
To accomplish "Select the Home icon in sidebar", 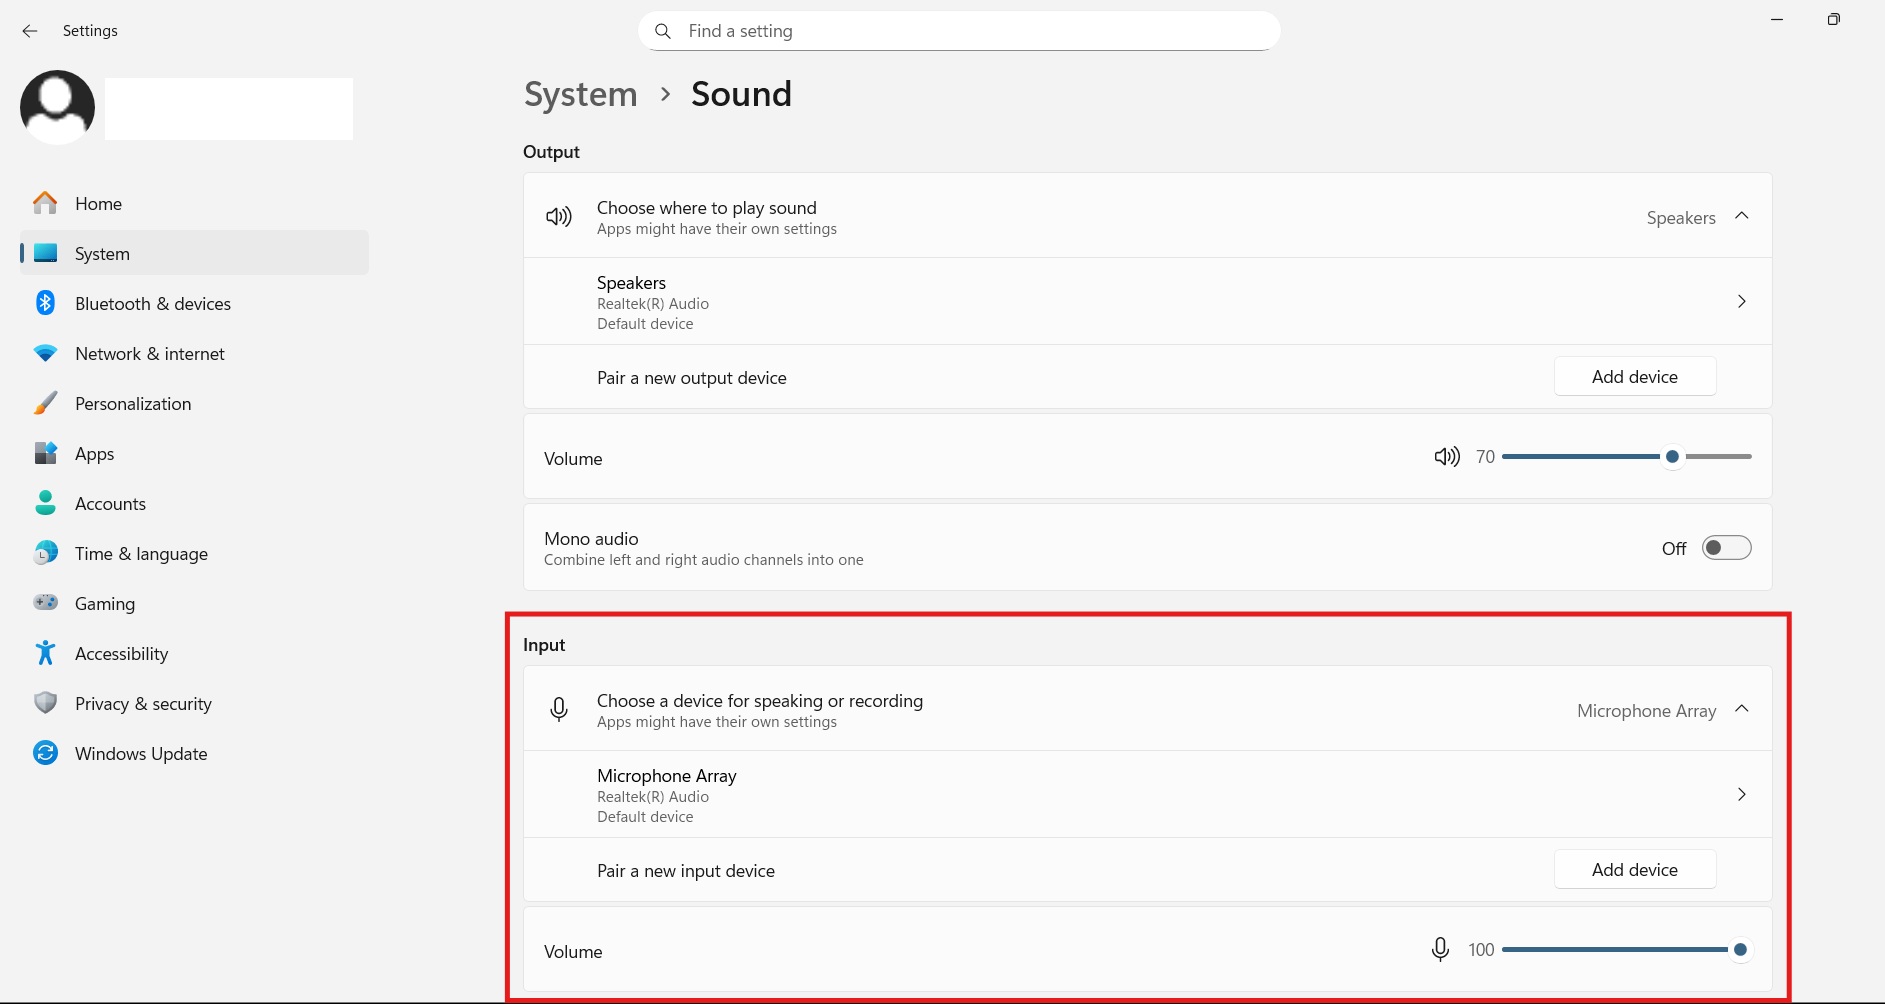I will [45, 203].
